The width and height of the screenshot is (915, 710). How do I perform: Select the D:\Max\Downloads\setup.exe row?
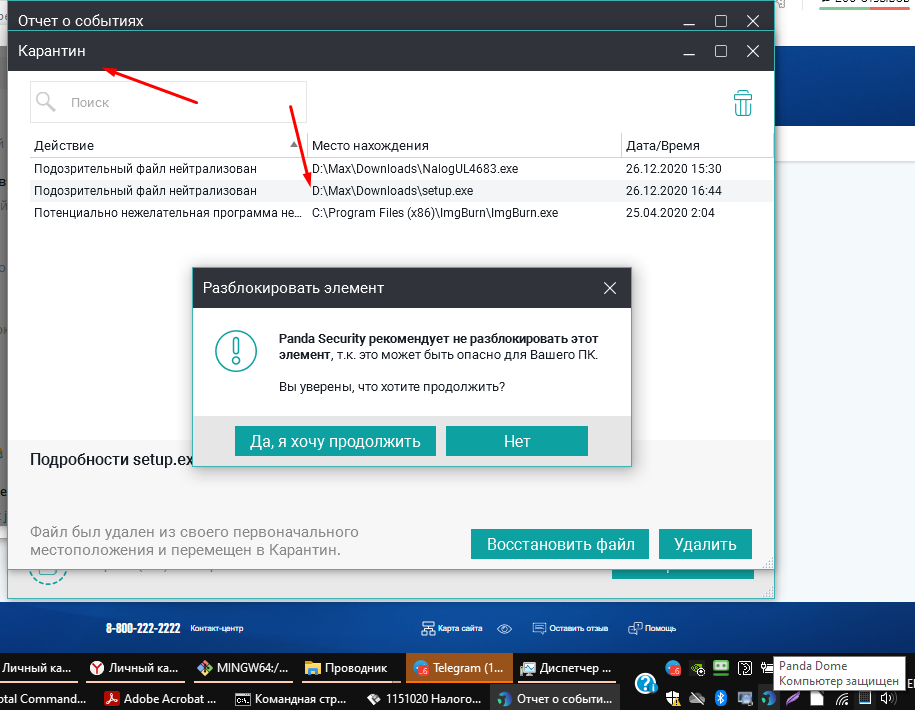[x=401, y=191]
